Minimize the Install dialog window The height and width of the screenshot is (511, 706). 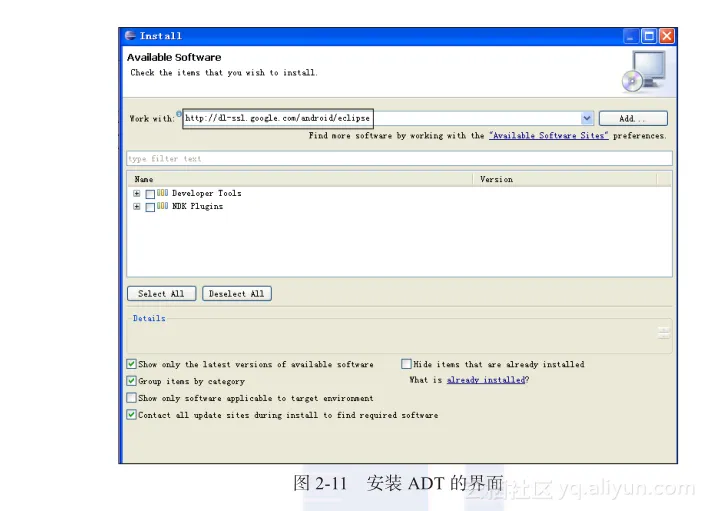coord(631,36)
